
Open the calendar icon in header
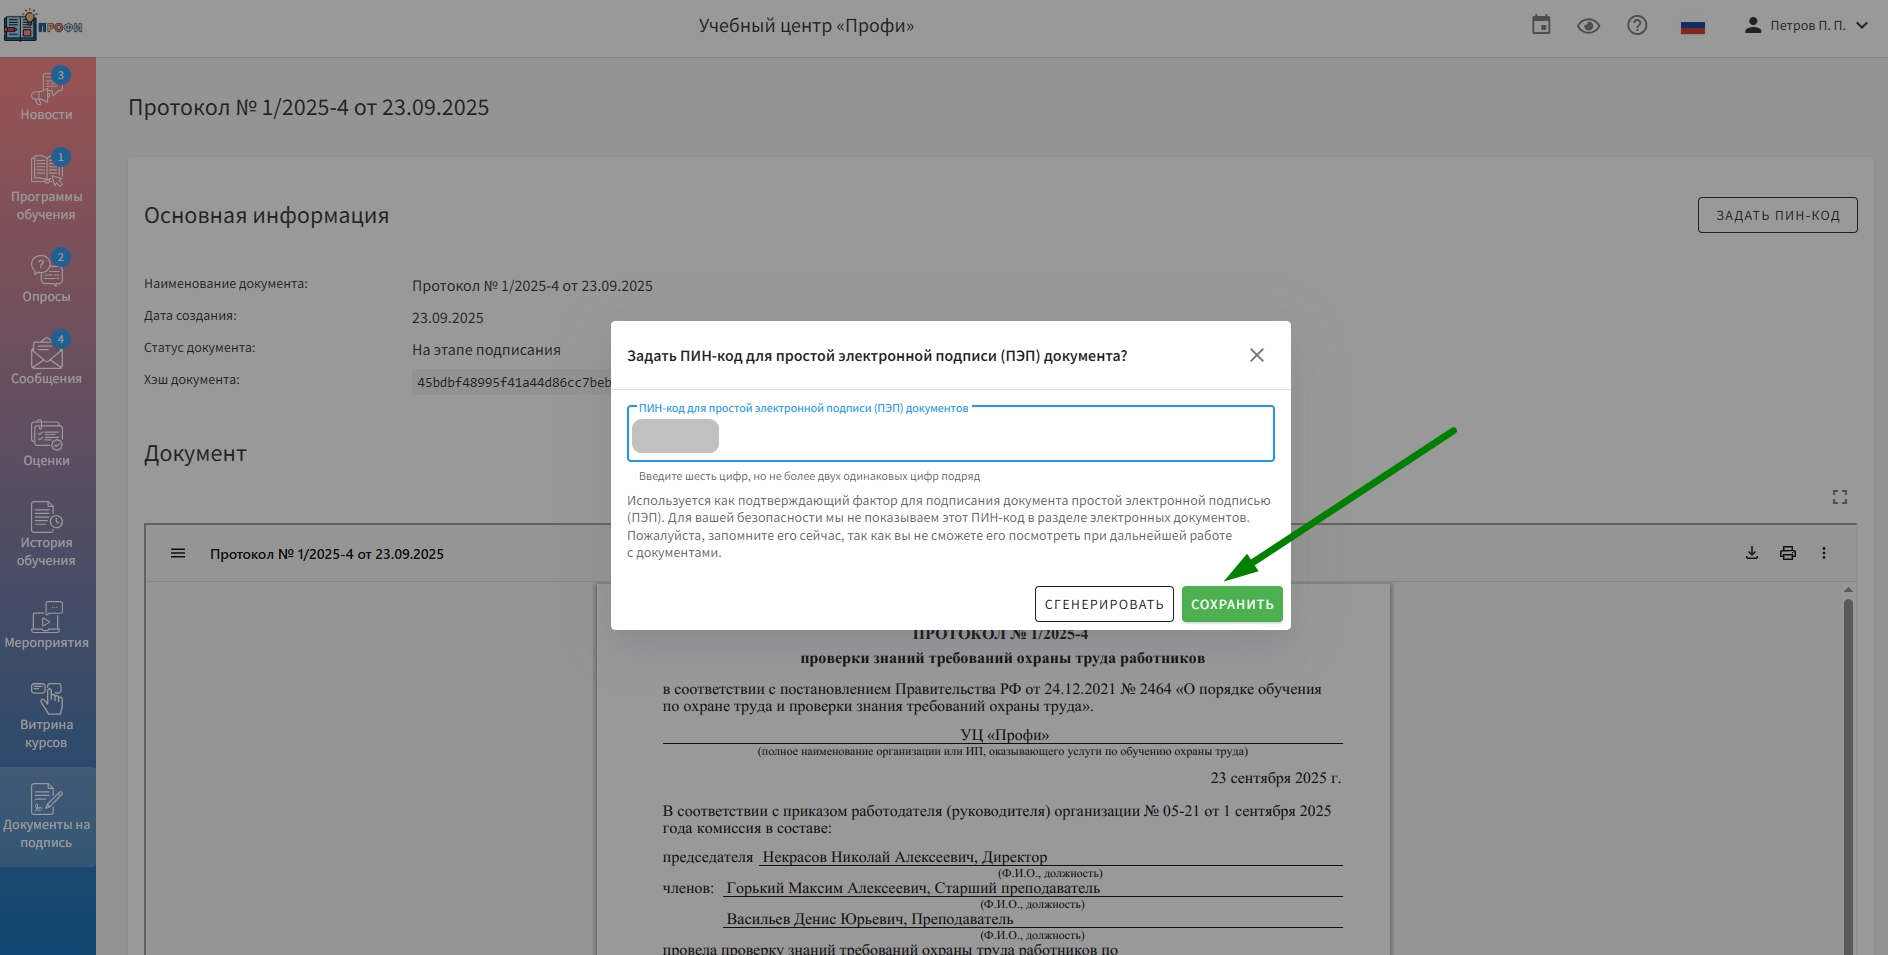1541,26
